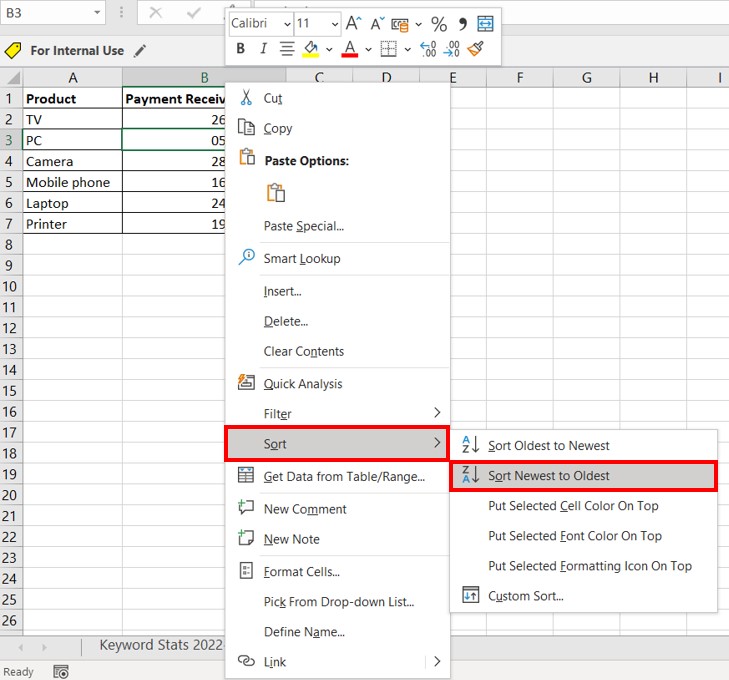Click the accounting number format icon
Screen dimensions: 729x680
point(400,24)
